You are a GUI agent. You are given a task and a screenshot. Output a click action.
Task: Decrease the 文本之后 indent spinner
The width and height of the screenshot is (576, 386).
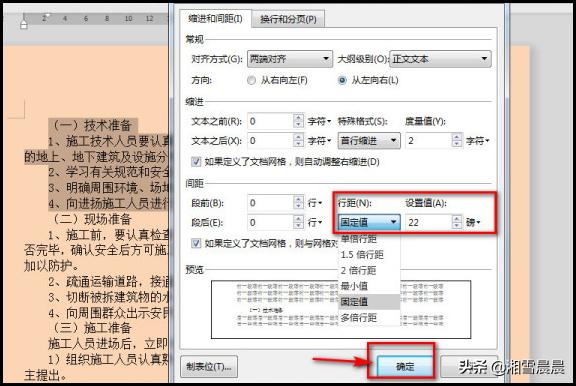click(298, 144)
